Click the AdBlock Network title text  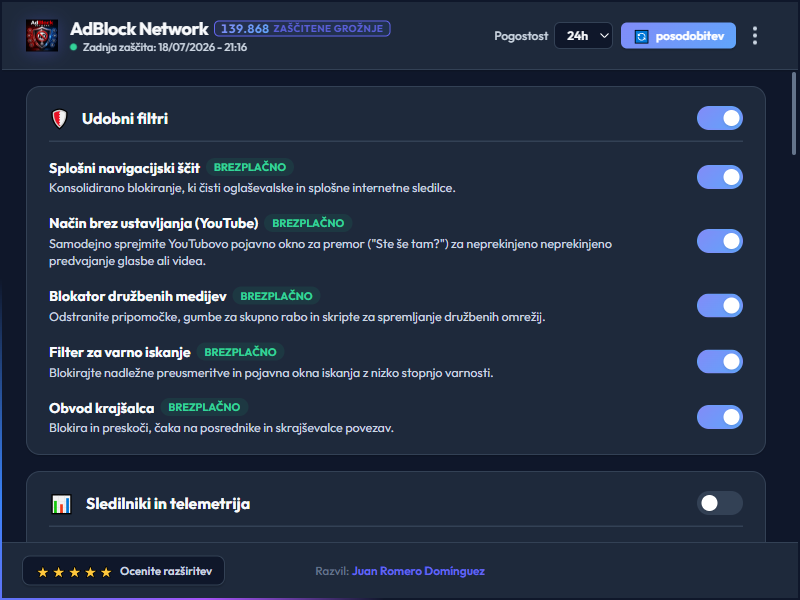pyautogui.click(x=139, y=29)
